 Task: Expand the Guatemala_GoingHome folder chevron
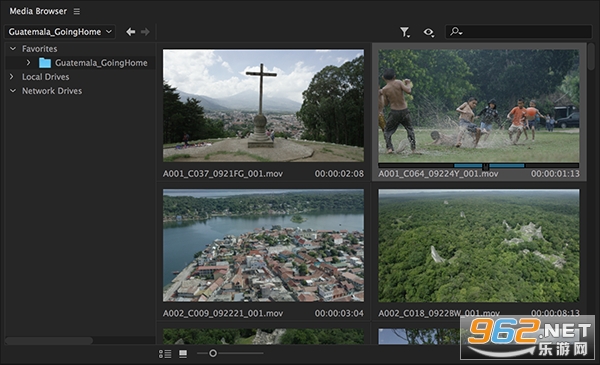(x=28, y=62)
